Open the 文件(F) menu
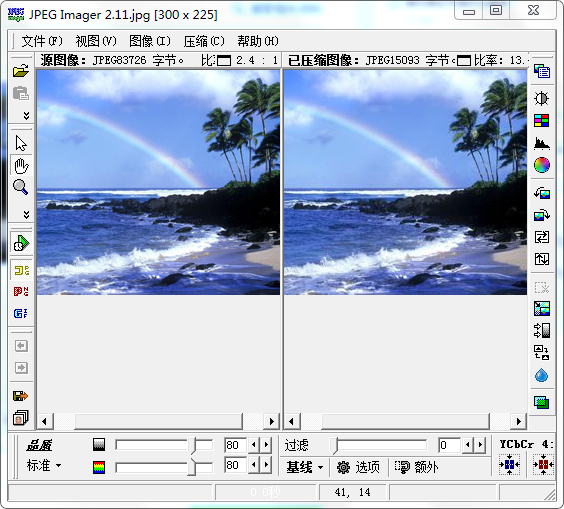Image resolution: width=564 pixels, height=509 pixels. 42,41
